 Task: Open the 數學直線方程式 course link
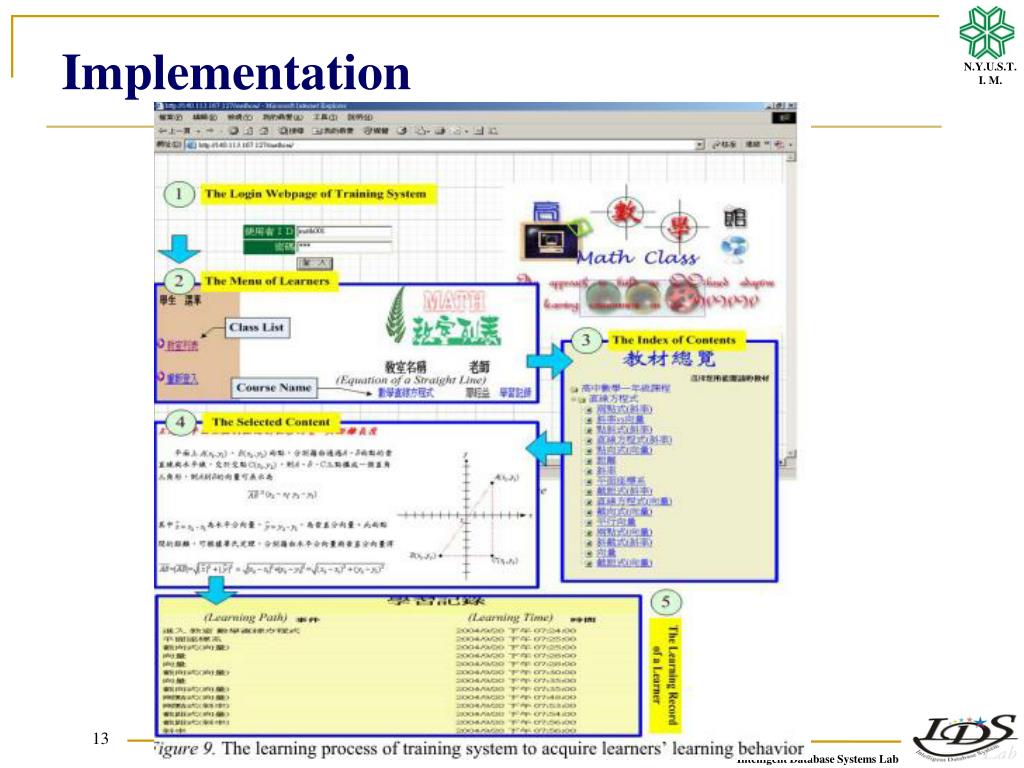(x=405, y=392)
